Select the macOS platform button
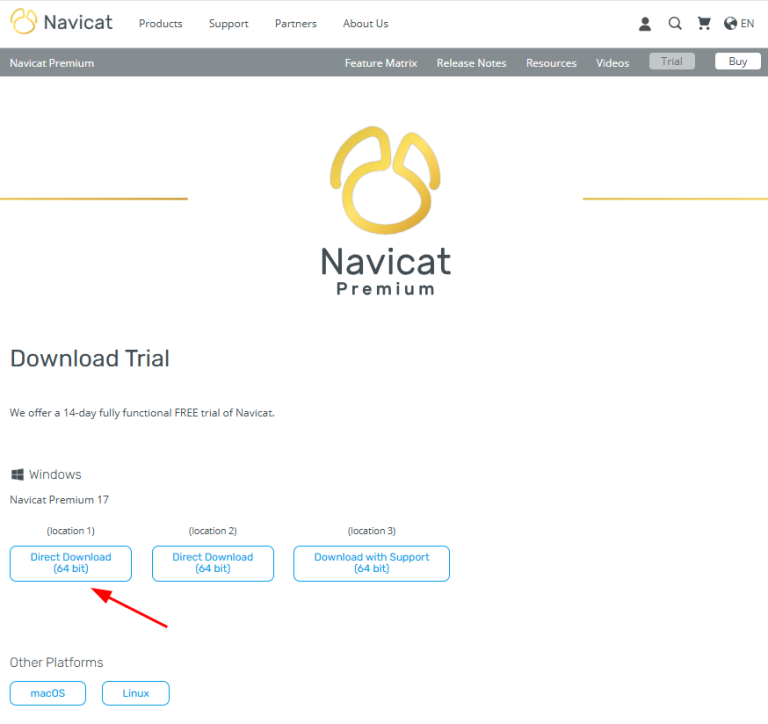768x724 pixels. (48, 693)
